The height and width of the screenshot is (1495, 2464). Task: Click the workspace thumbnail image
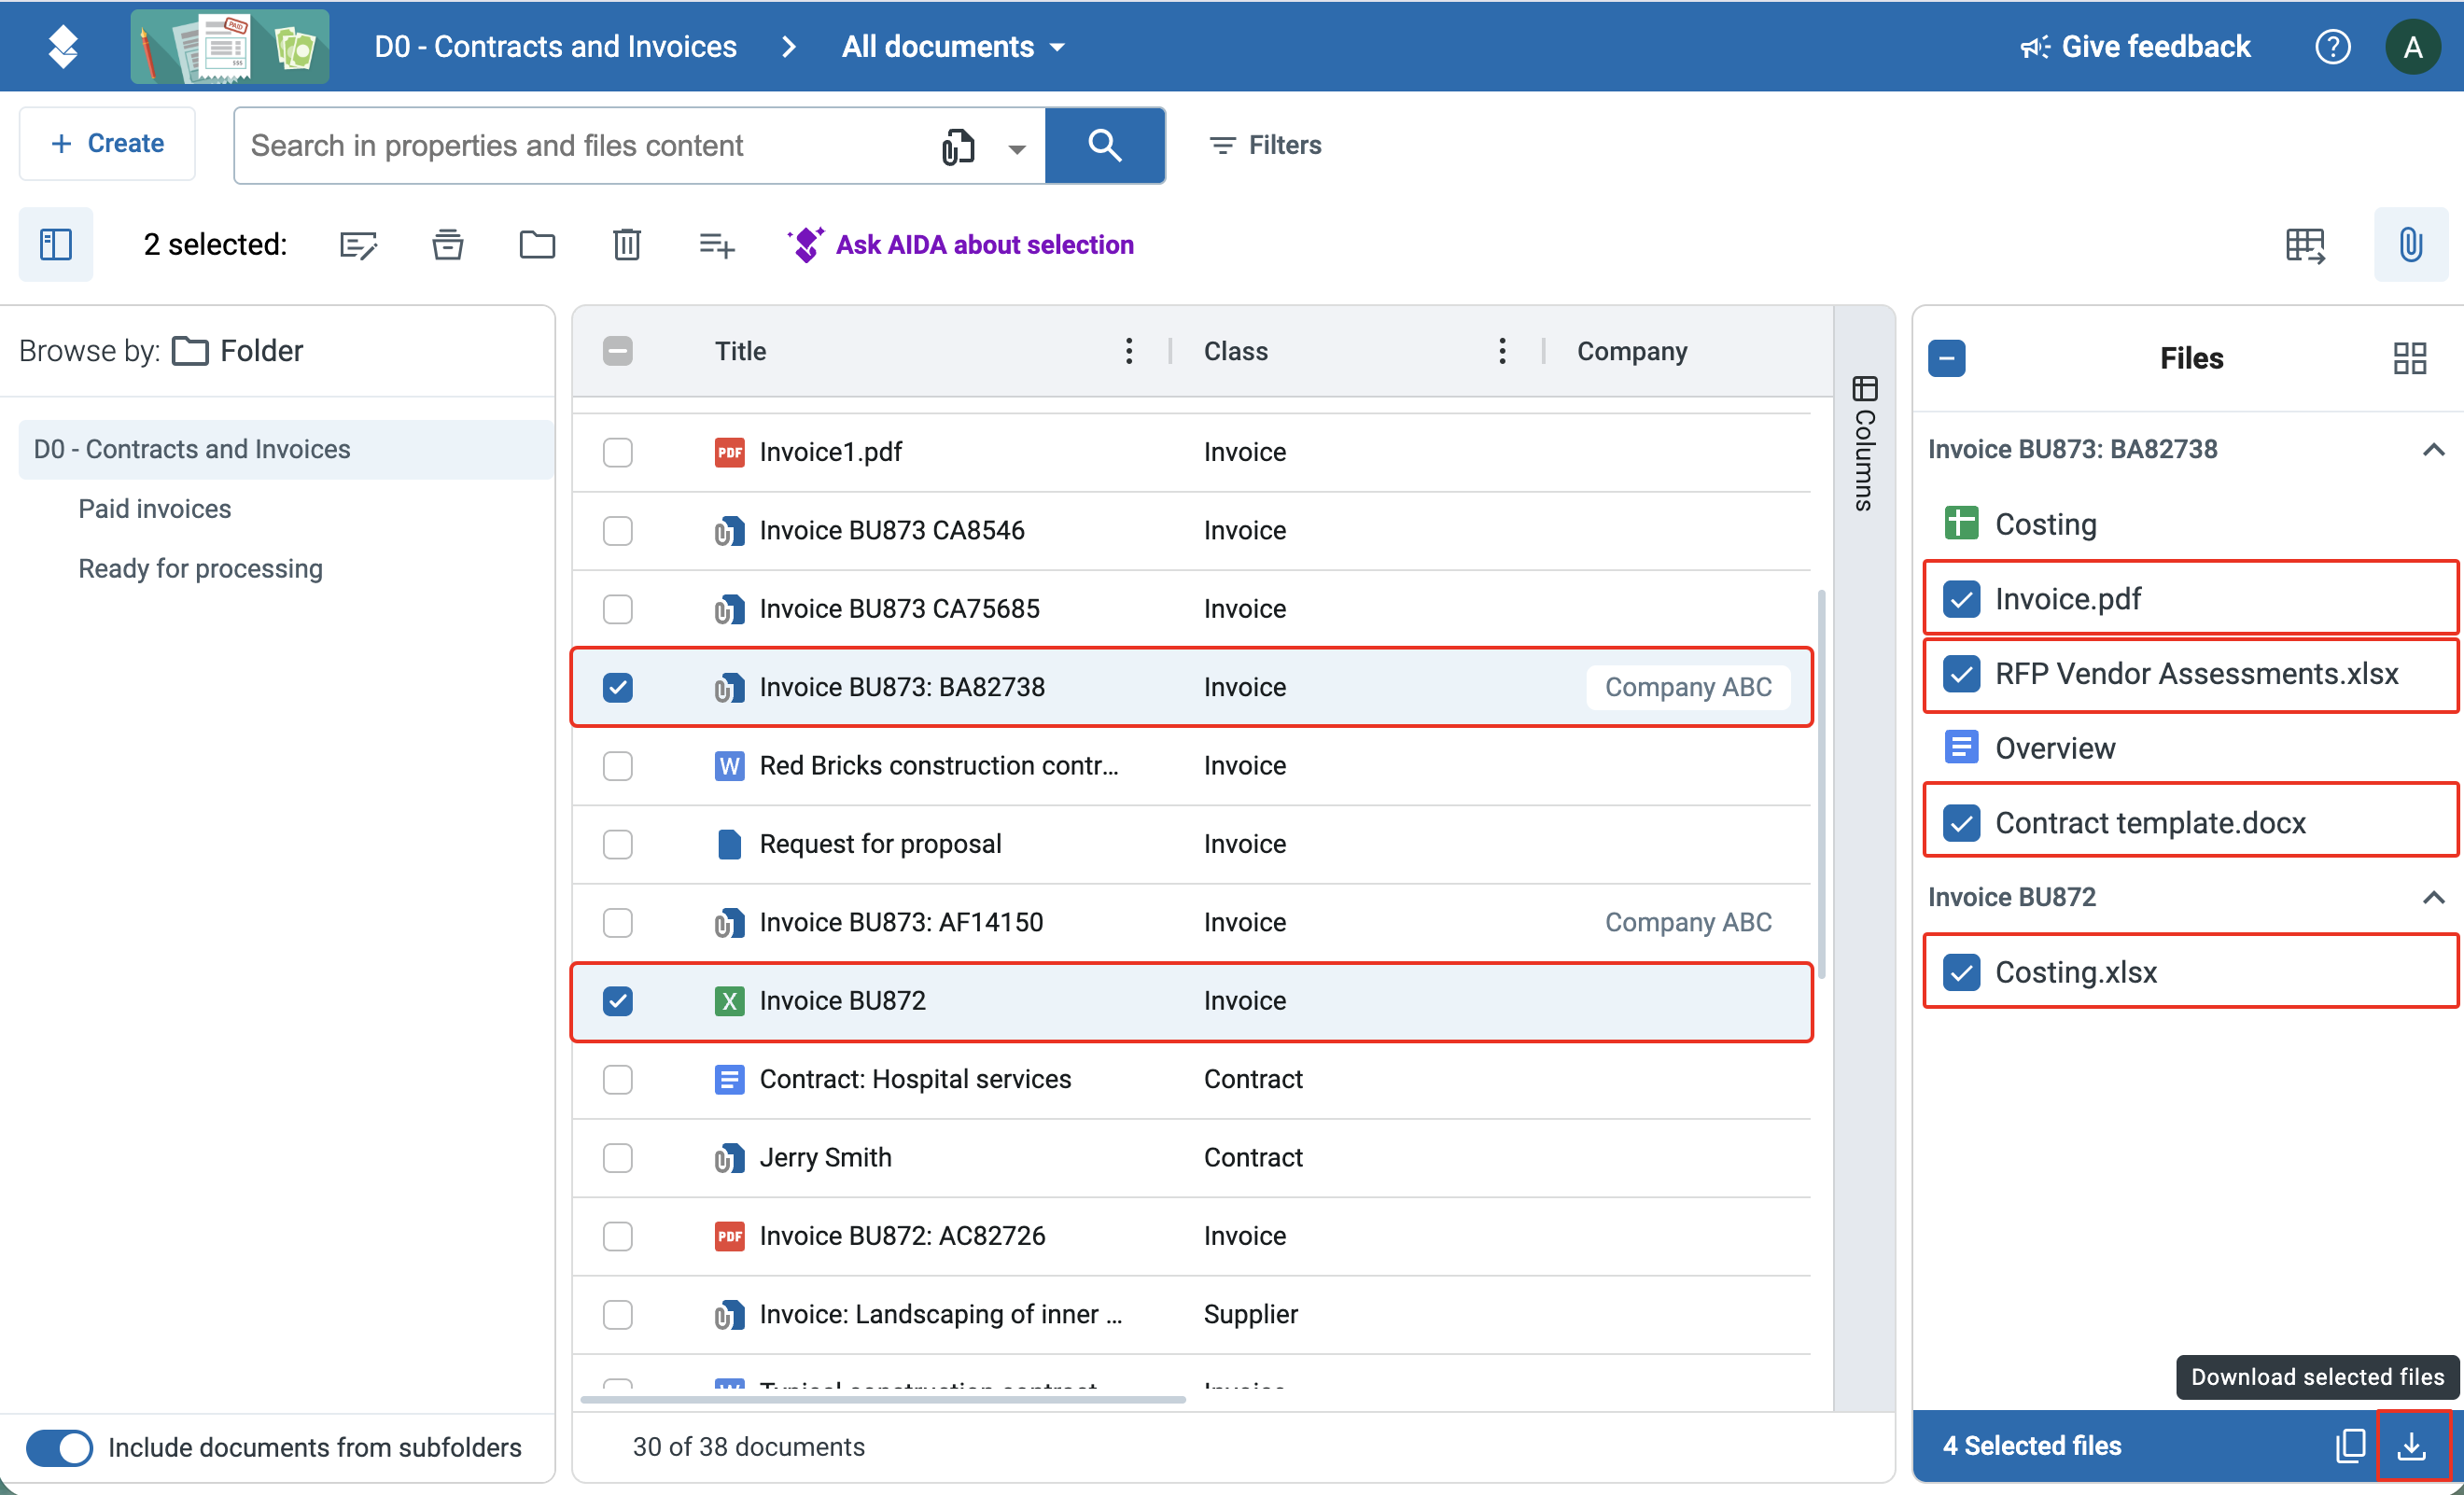click(x=230, y=46)
